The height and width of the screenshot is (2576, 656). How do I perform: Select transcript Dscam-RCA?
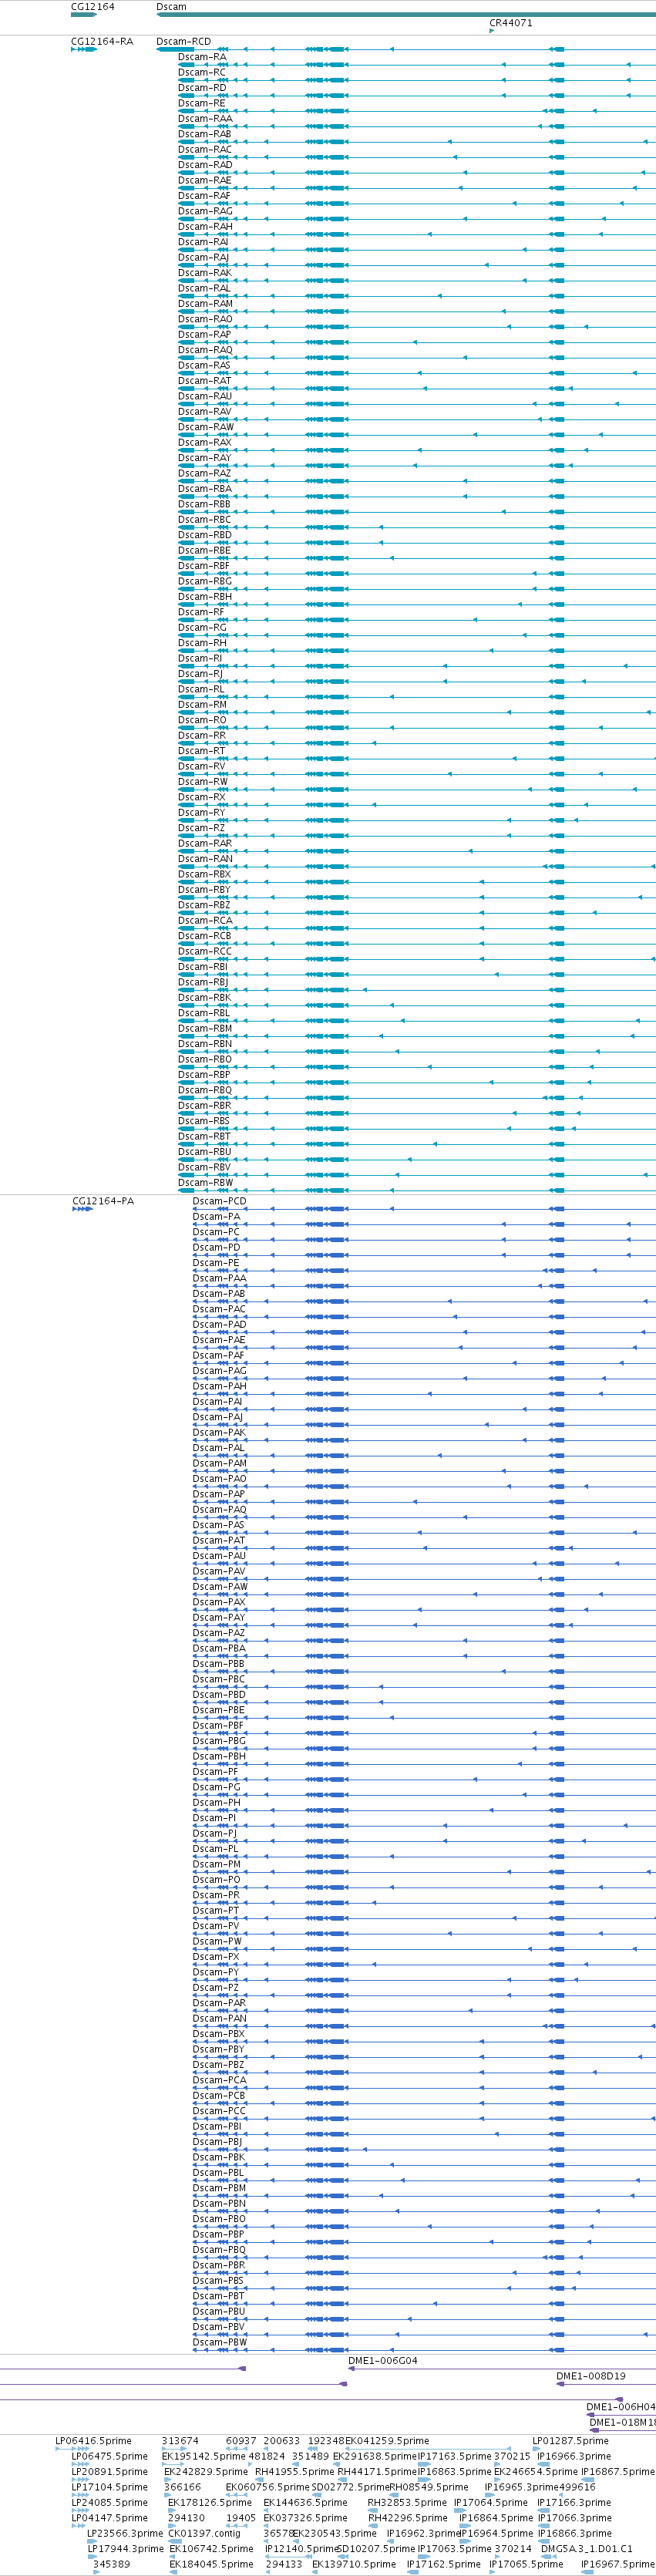205,921
